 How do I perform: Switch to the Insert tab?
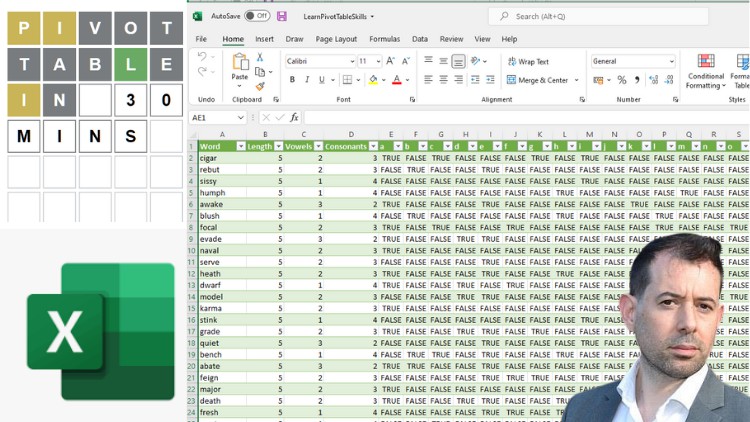tap(264, 39)
